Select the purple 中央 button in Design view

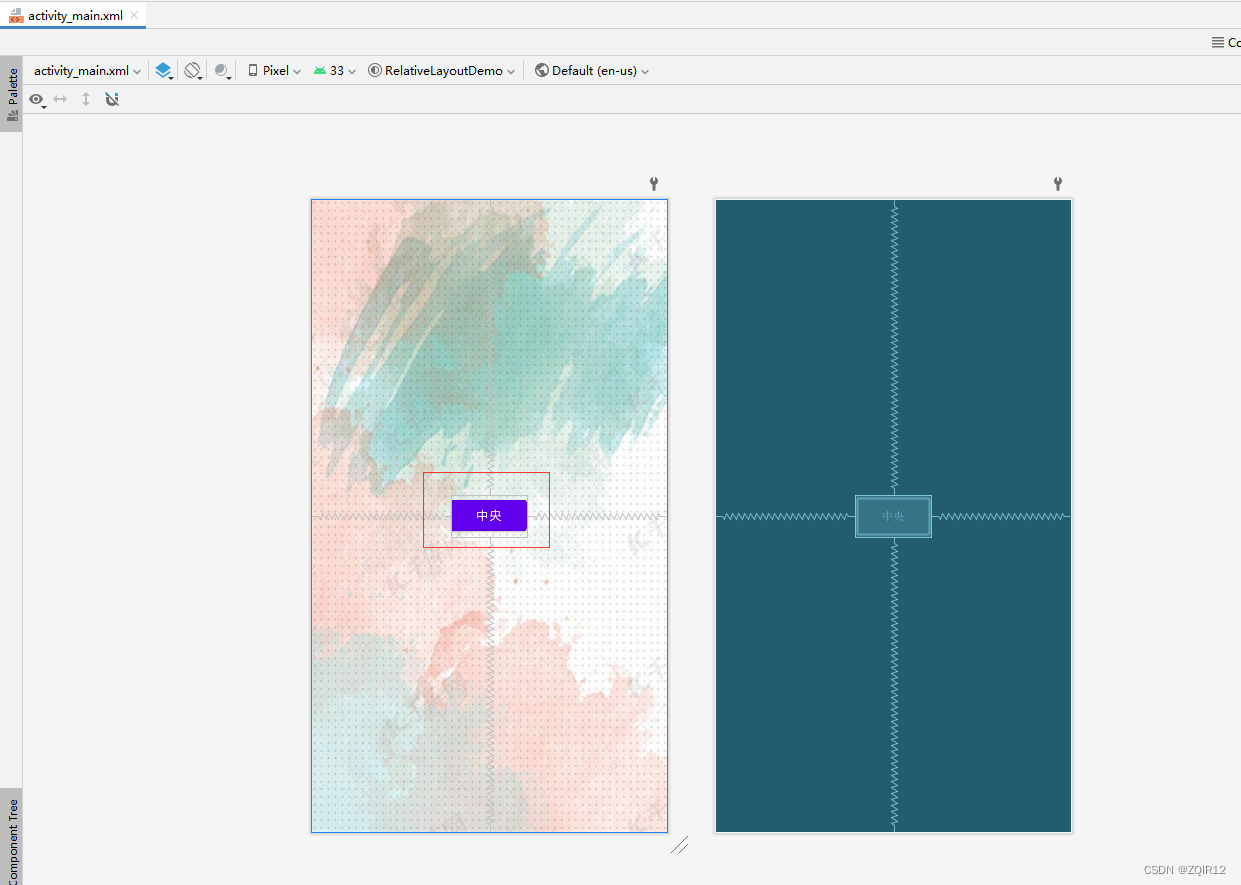488,515
